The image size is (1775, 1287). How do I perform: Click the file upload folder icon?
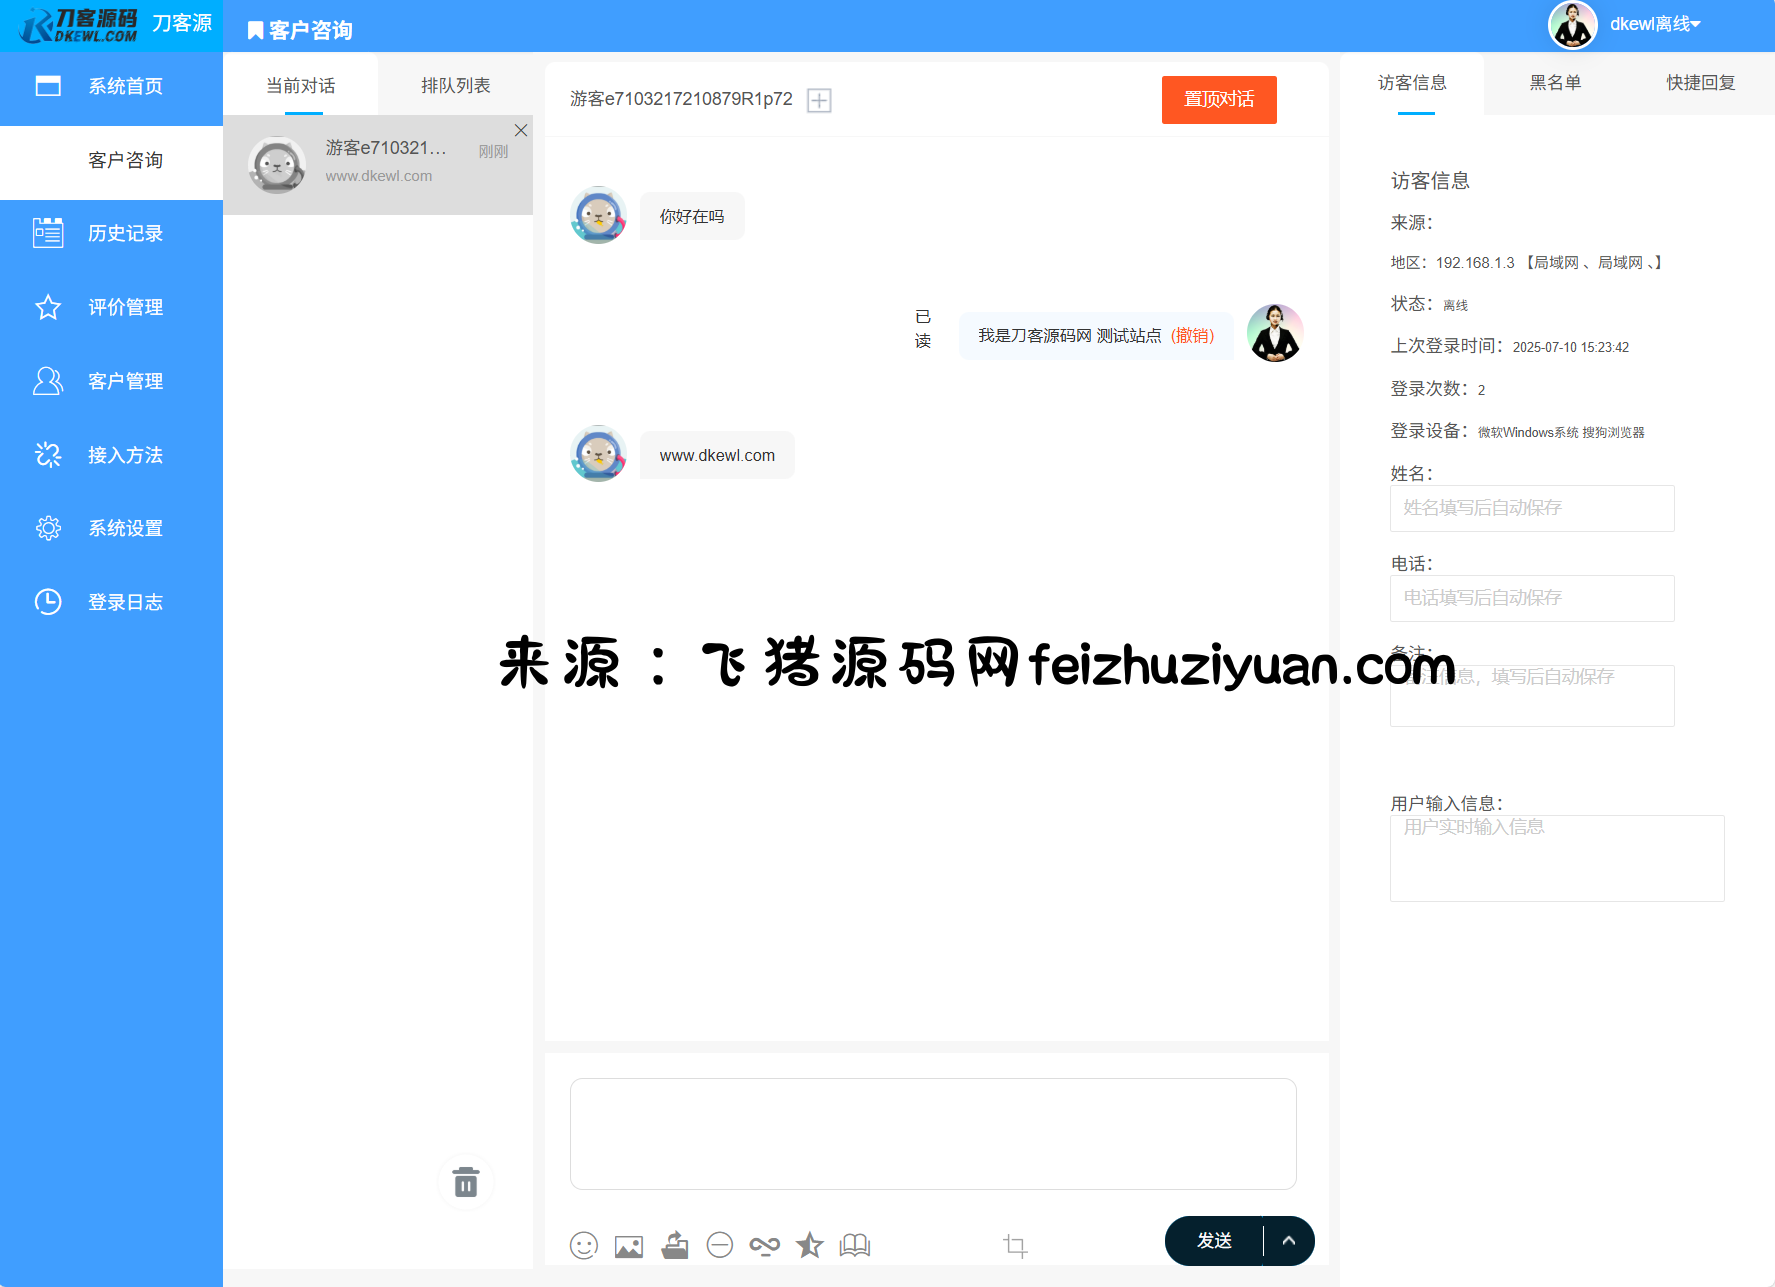coord(675,1245)
